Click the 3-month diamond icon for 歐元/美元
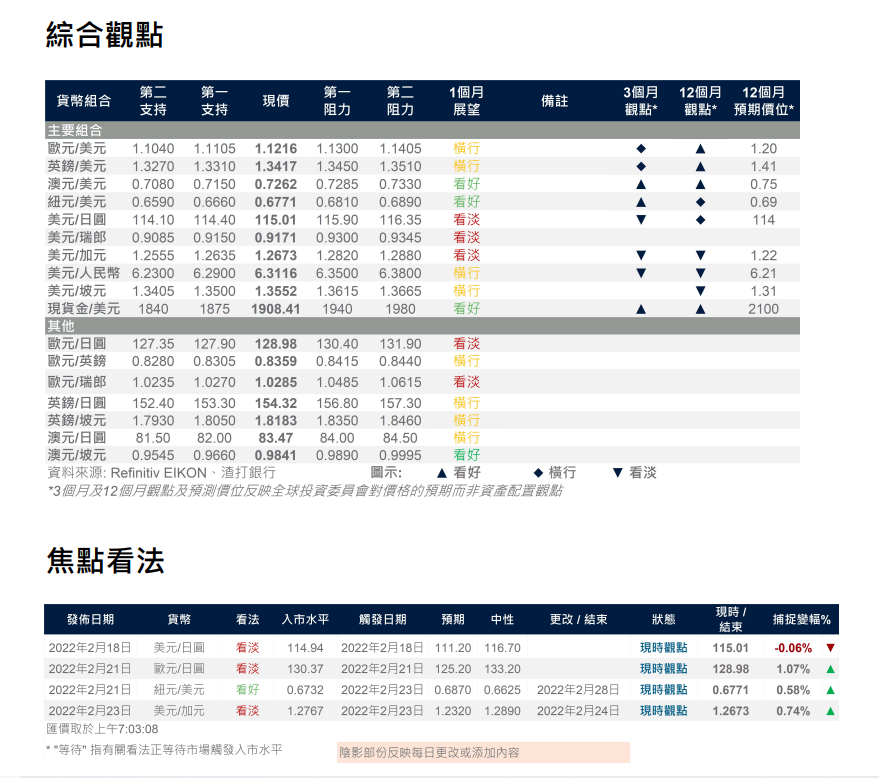Viewport: 879px width, 778px height. pyautogui.click(x=641, y=149)
